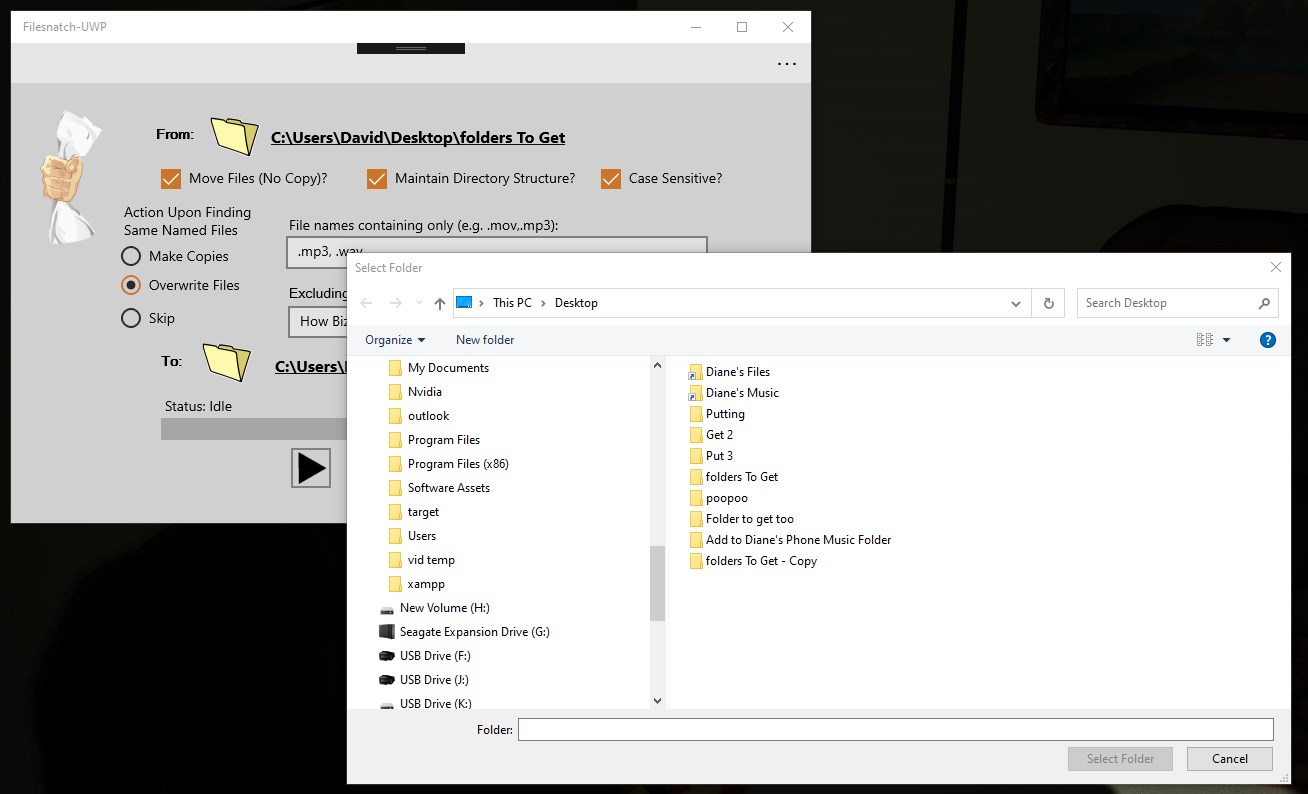Screen dimensions: 1308x794
Task: Click the Desktop breadcrumb segment
Action: 576,303
